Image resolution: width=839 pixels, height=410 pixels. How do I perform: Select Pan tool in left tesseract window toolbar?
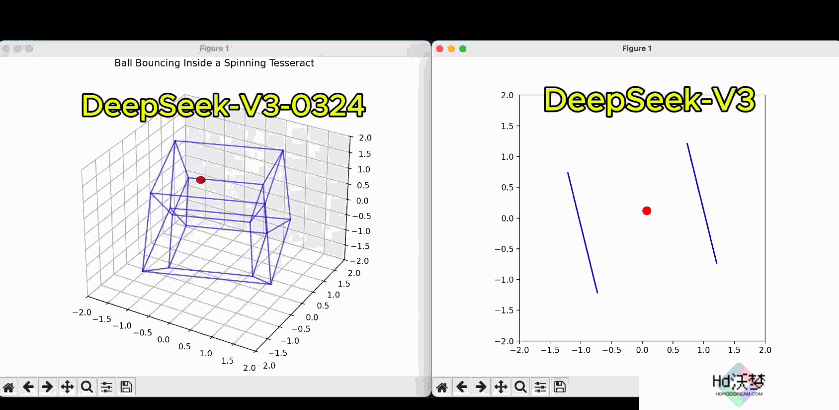tap(67, 386)
